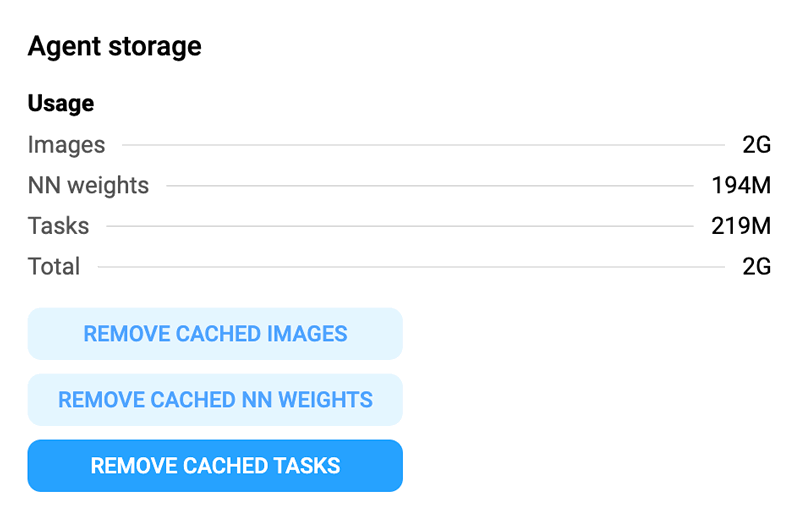The height and width of the screenshot is (522, 800).
Task: Click Remove Cached NN Weights button
Action: [x=215, y=400]
